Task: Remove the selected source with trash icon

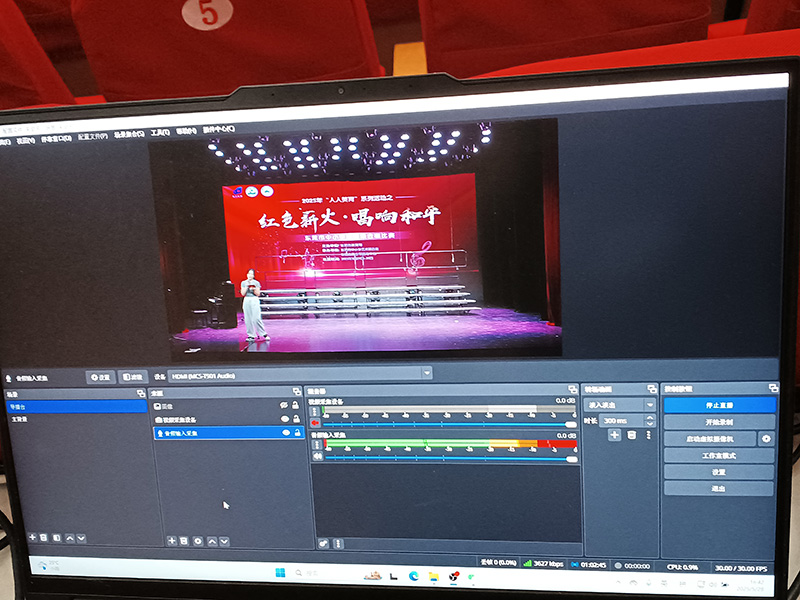Action: tap(184, 541)
